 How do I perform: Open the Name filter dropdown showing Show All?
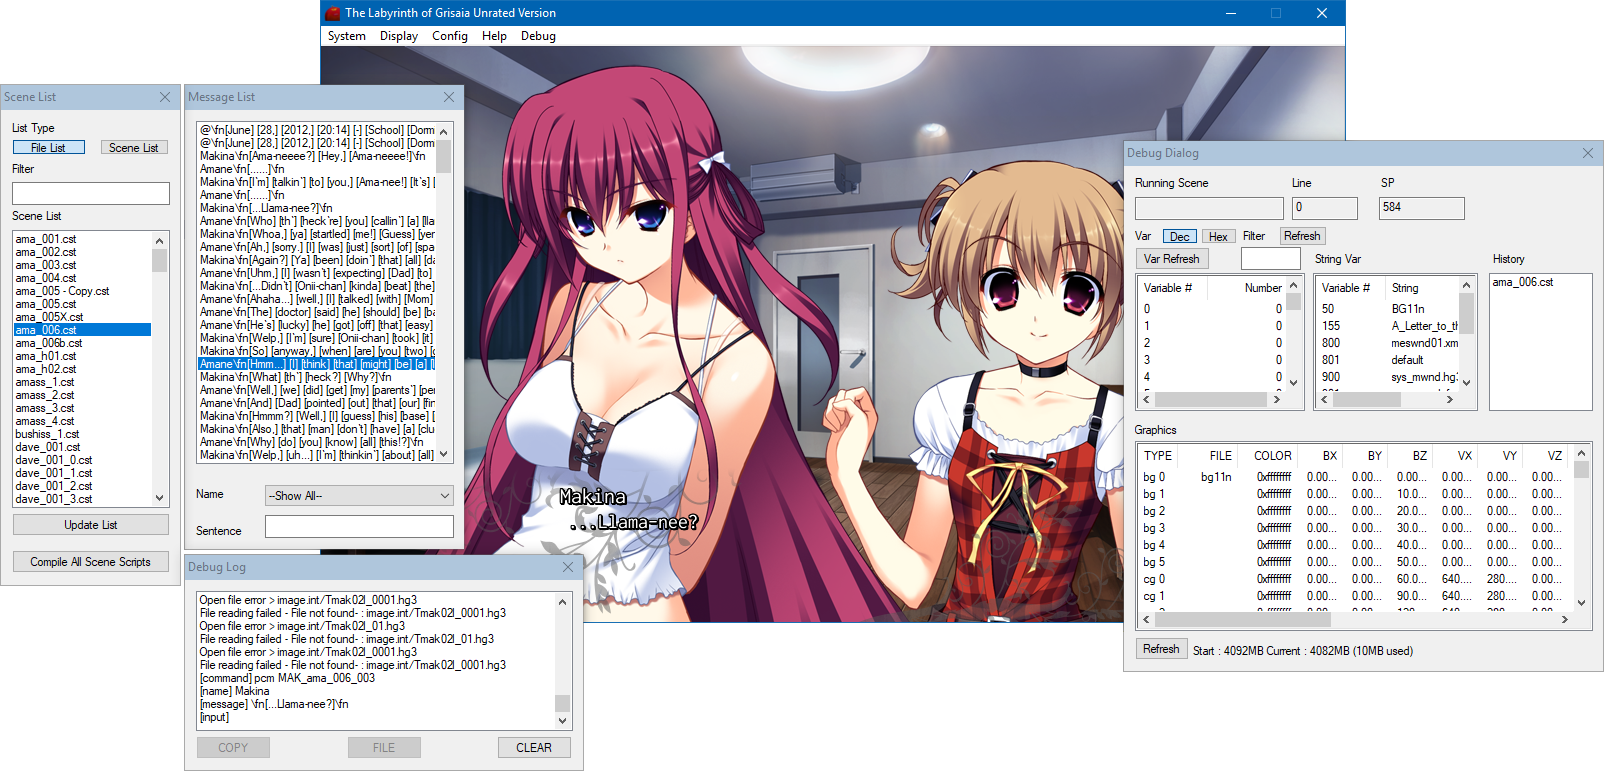tap(359, 495)
